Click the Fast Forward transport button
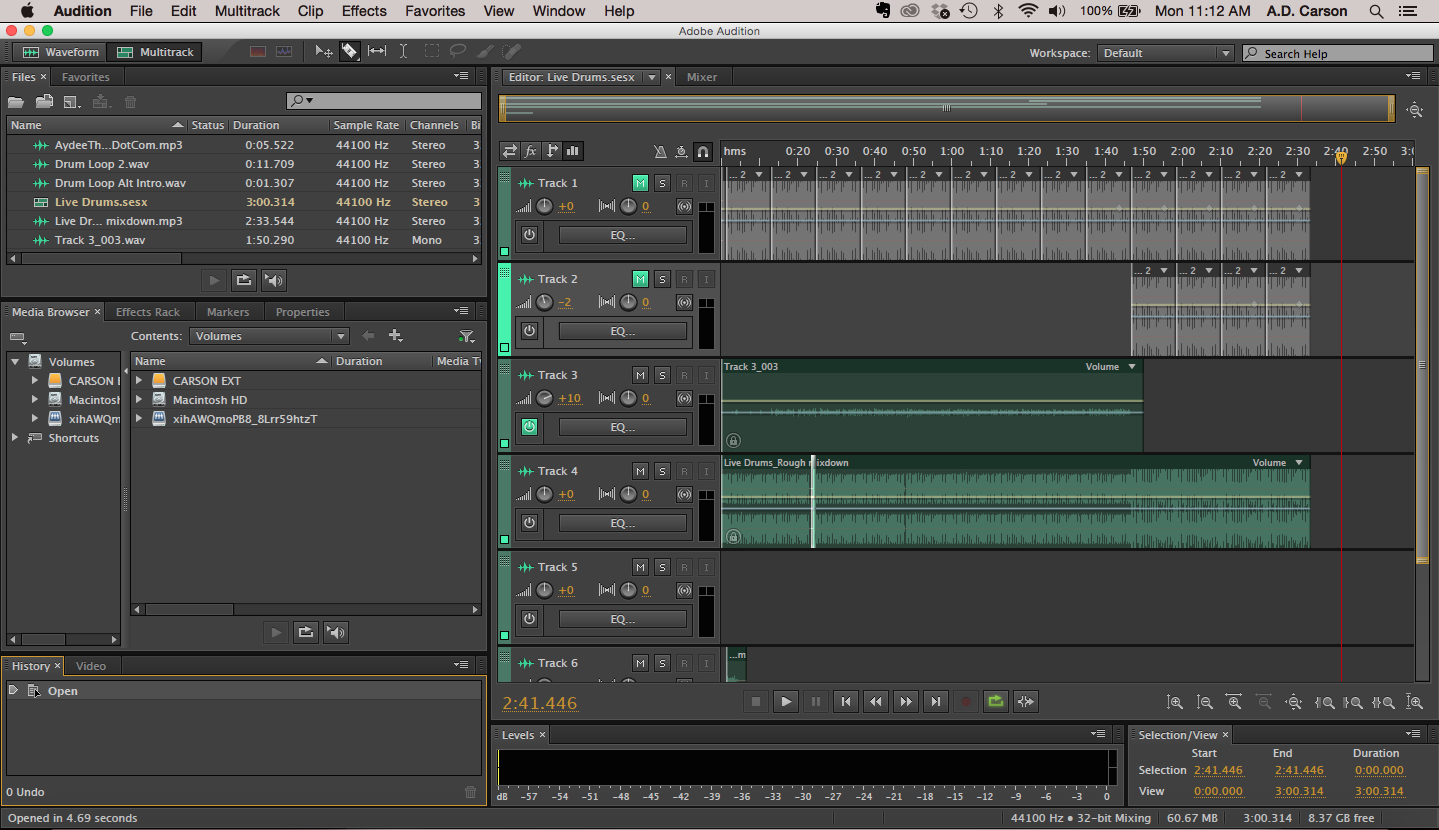Screen dimensions: 1439x830 905,702
